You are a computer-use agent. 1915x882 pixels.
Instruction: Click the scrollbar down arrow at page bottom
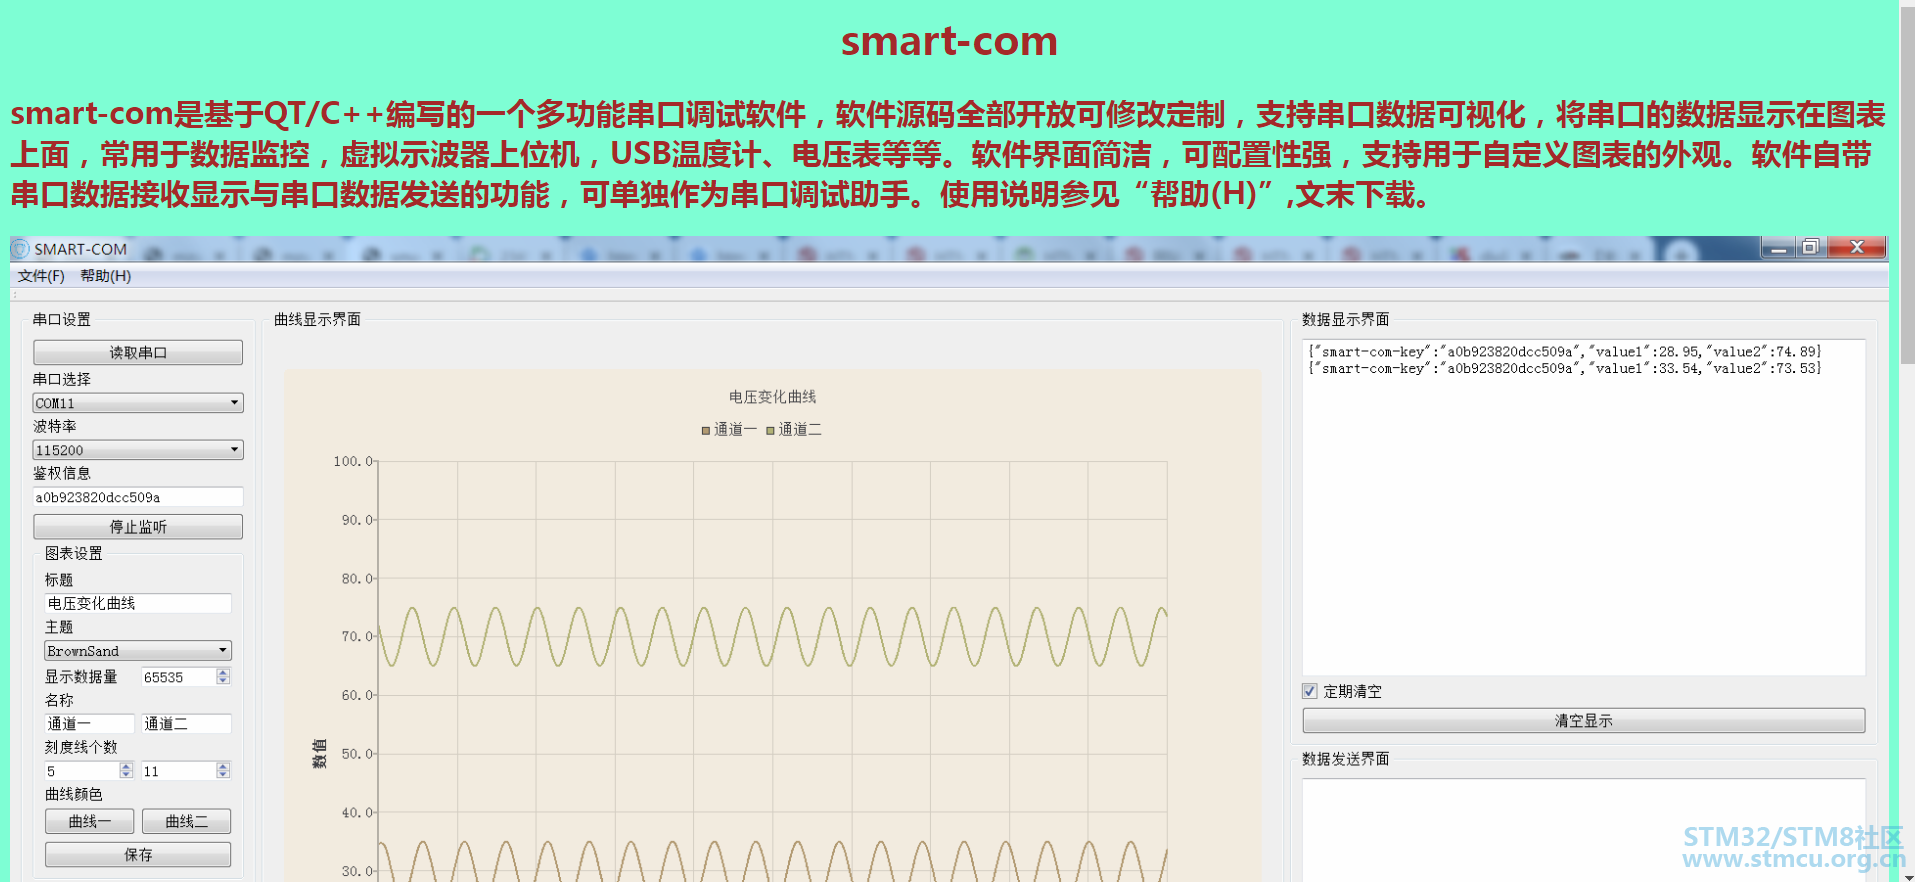[1907, 875]
